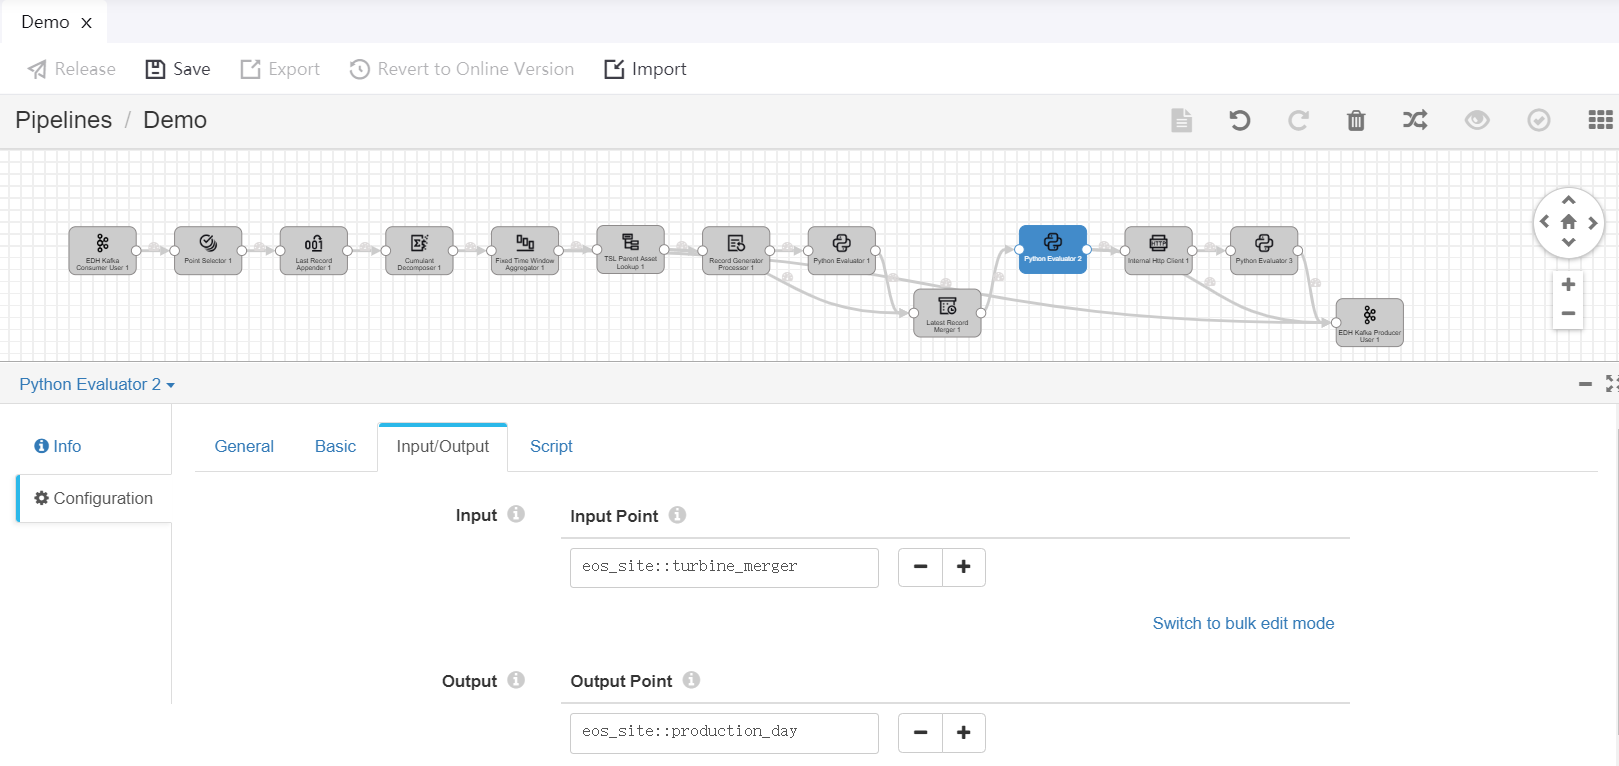Image resolution: width=1619 pixels, height=766 pixels.
Task: Minimize the configuration panel
Action: coord(1585,384)
